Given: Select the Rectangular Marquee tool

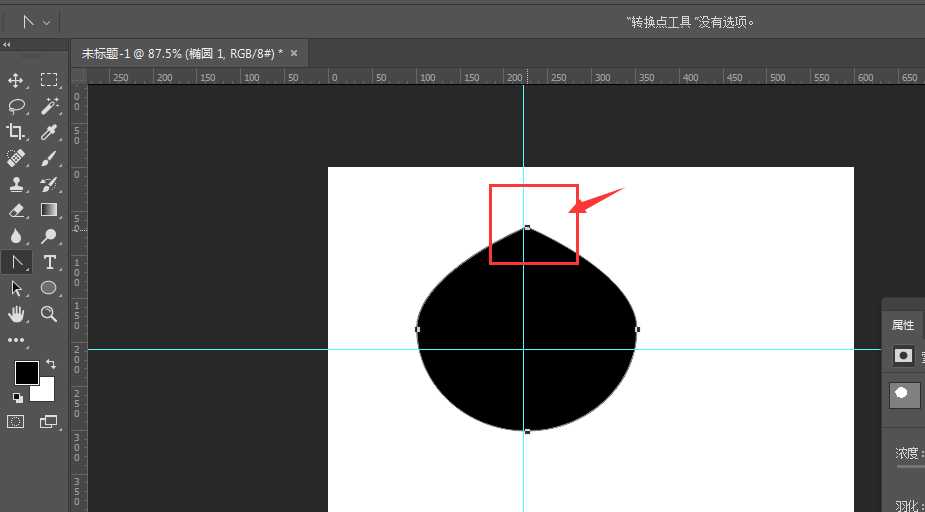Looking at the screenshot, I should [x=48, y=80].
